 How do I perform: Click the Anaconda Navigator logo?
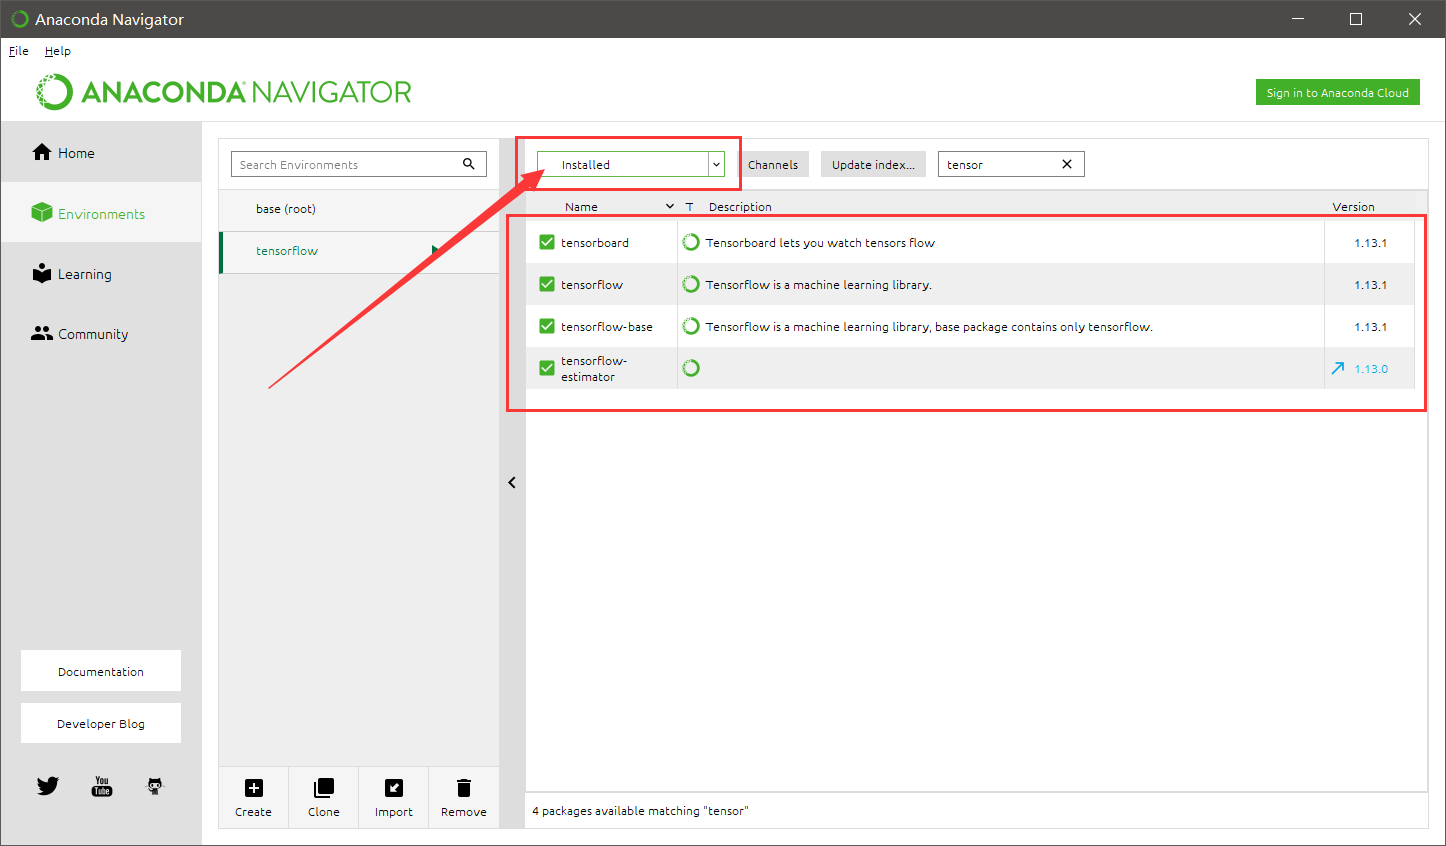point(224,92)
